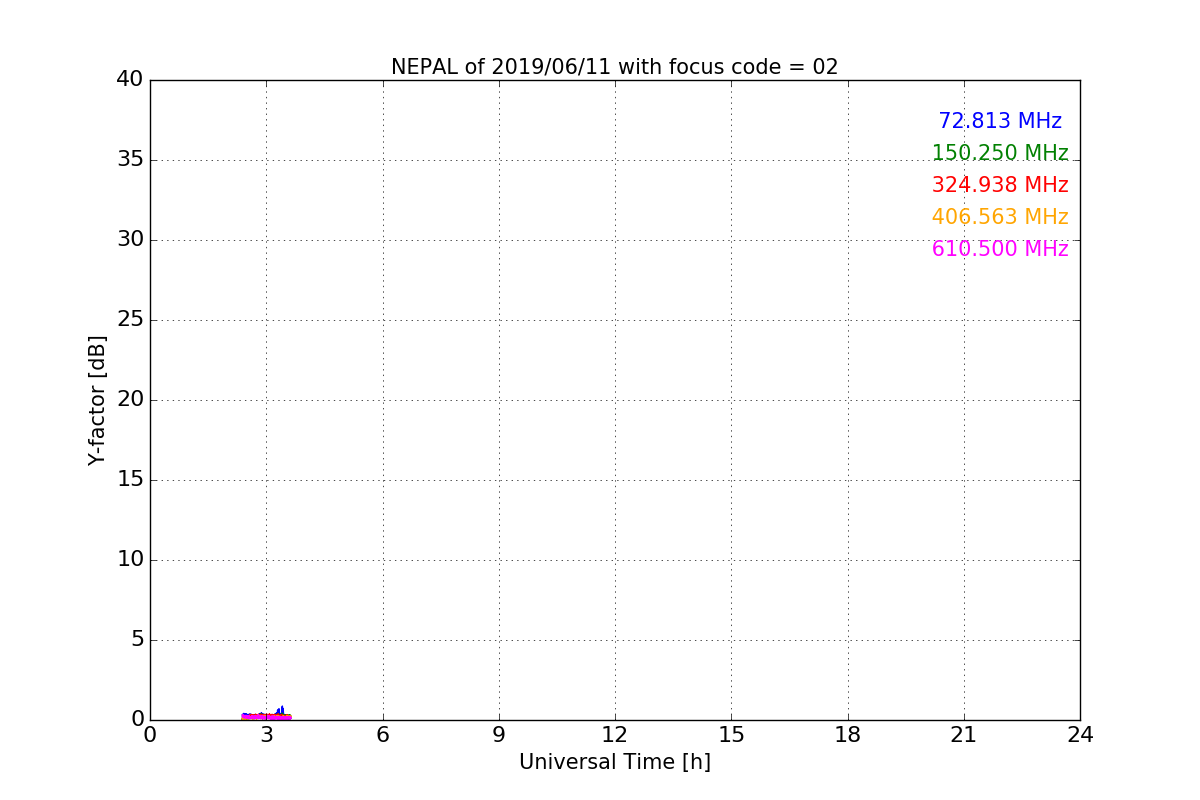Click the x-axis tick label 21
Image resolution: width=1200 pixels, height=800 pixels.
pyautogui.click(x=964, y=735)
